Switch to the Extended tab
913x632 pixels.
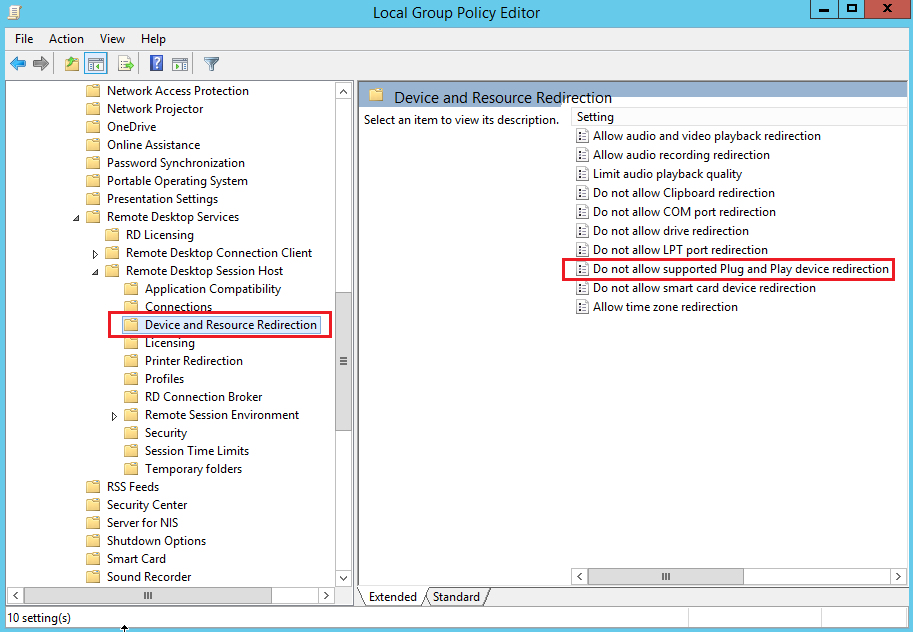click(392, 597)
